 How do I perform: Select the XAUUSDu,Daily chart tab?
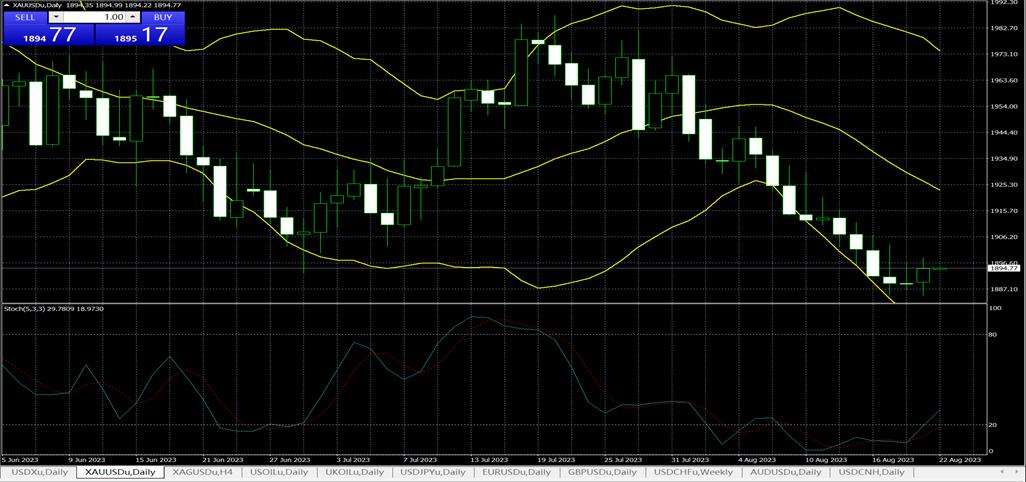coord(120,472)
